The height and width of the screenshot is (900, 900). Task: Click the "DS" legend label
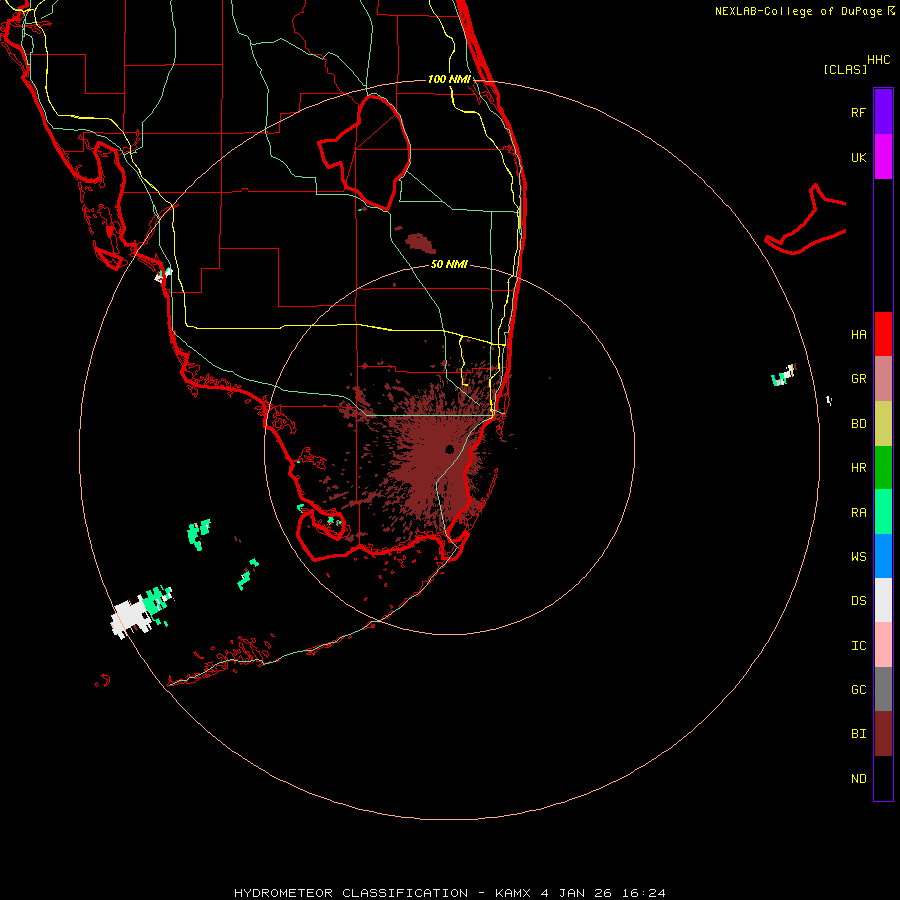point(858,601)
